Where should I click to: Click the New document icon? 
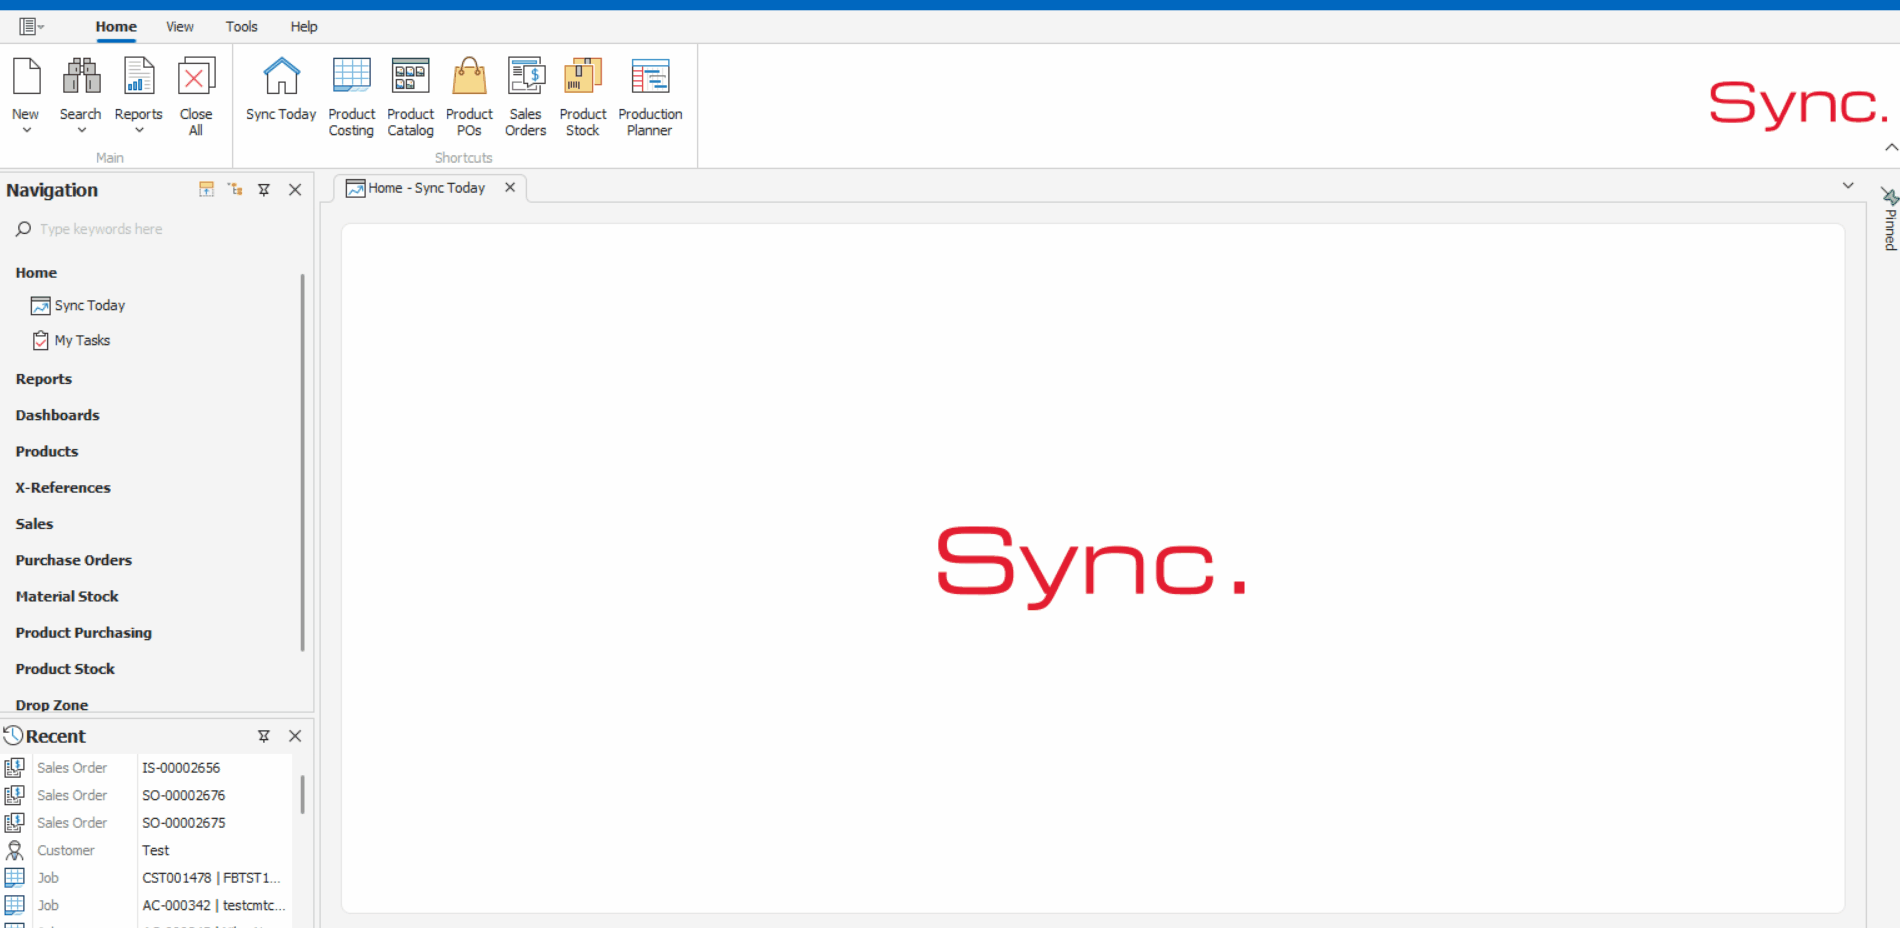[26, 77]
